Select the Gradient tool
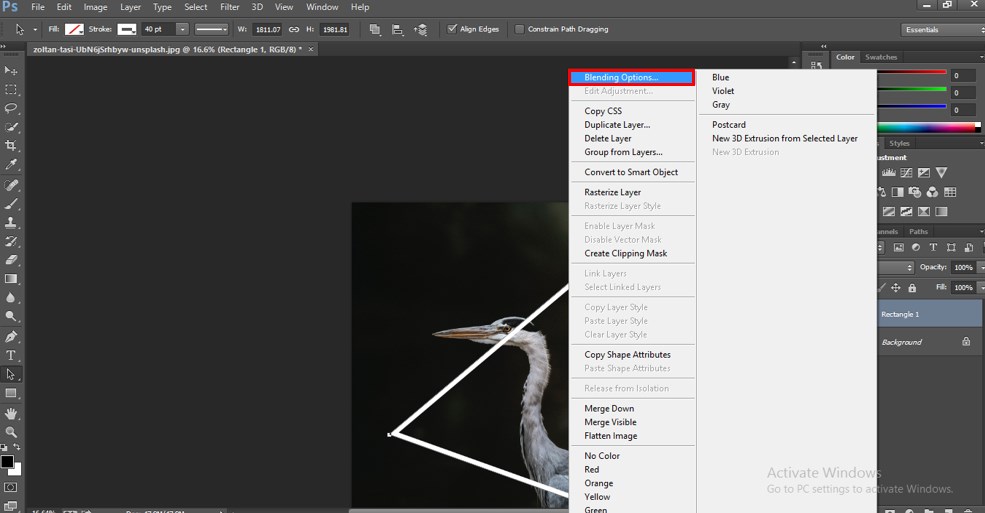985x513 pixels. [11, 278]
